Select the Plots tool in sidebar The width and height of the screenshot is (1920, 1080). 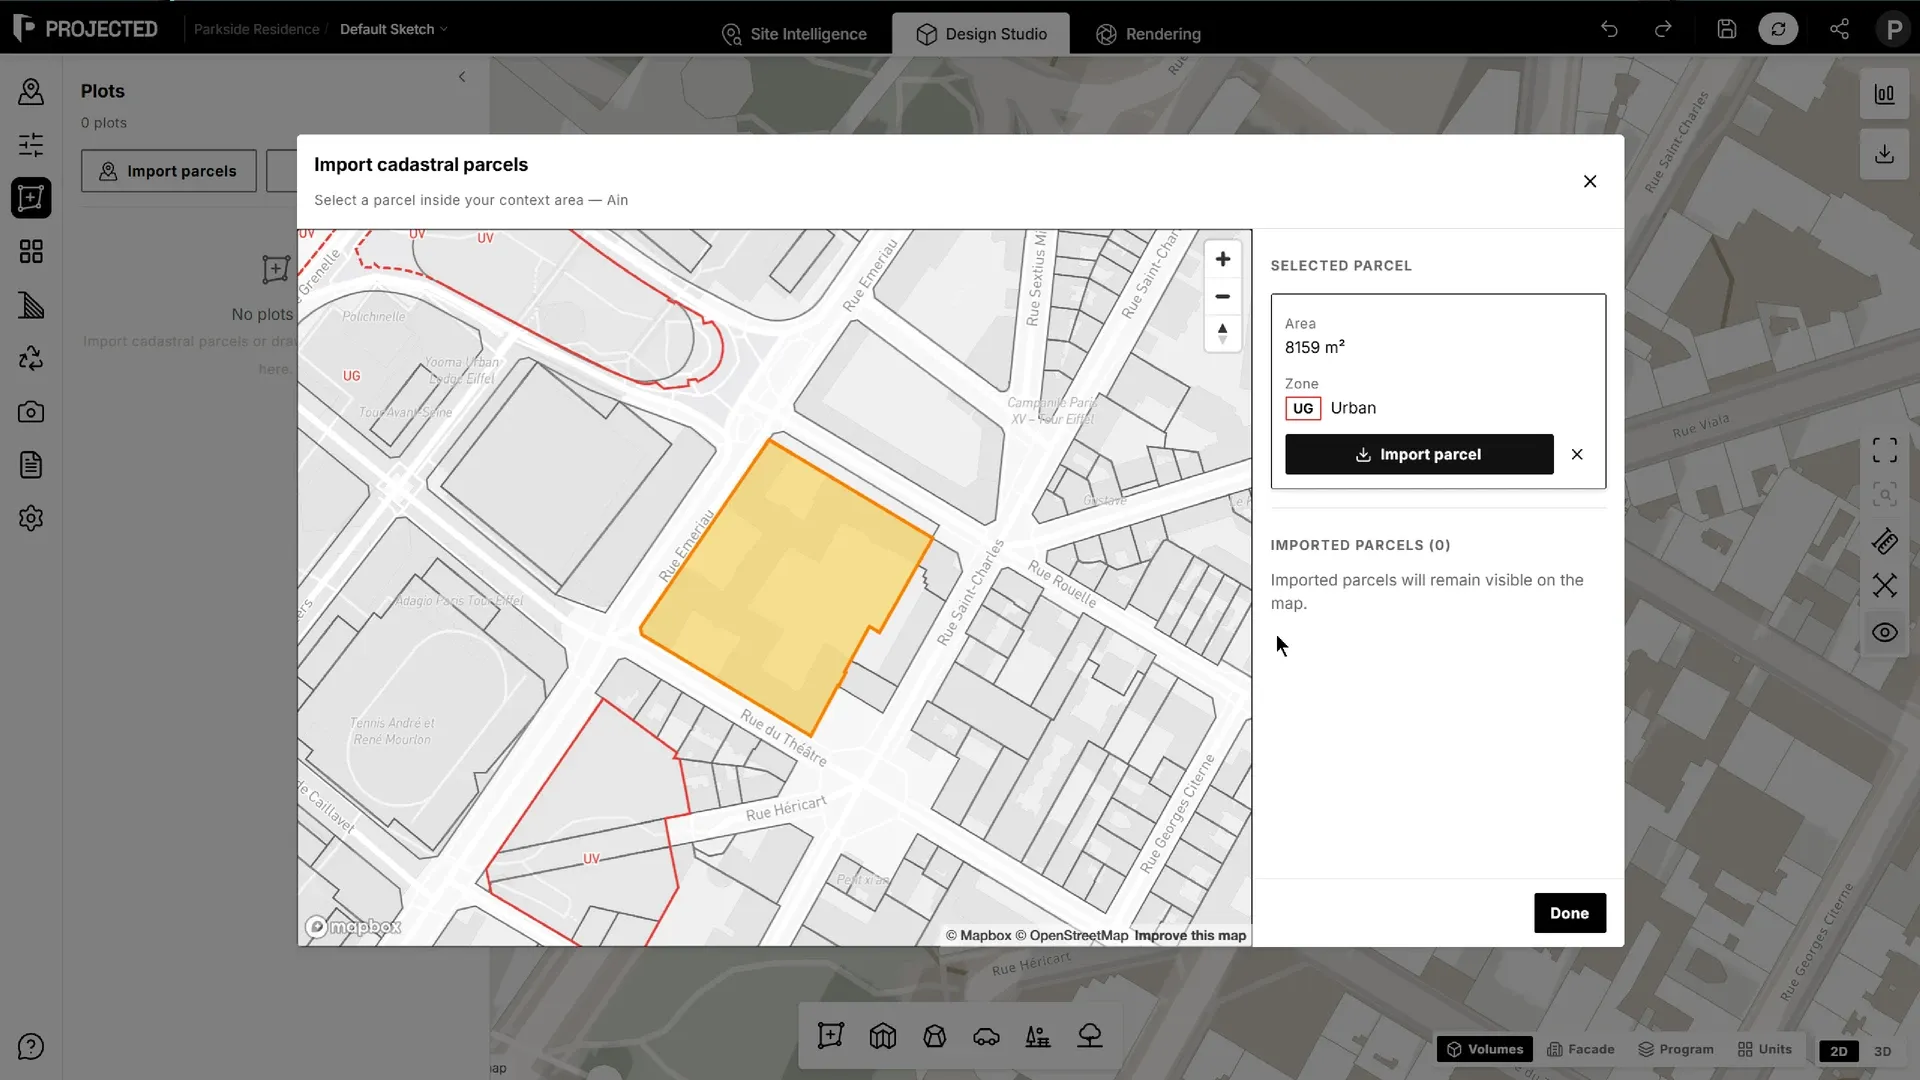(31, 198)
